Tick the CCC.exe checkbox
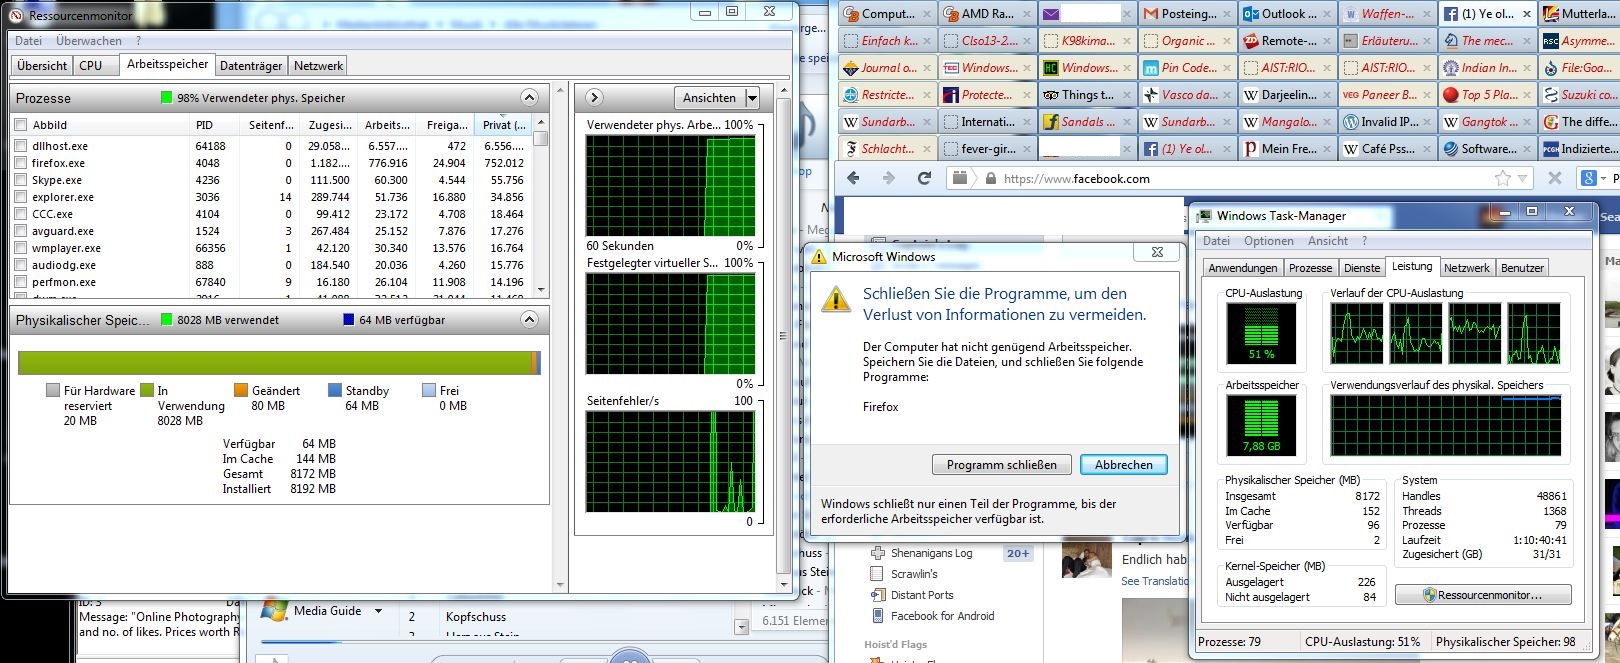This screenshot has height=663, width=1620. click(x=21, y=214)
